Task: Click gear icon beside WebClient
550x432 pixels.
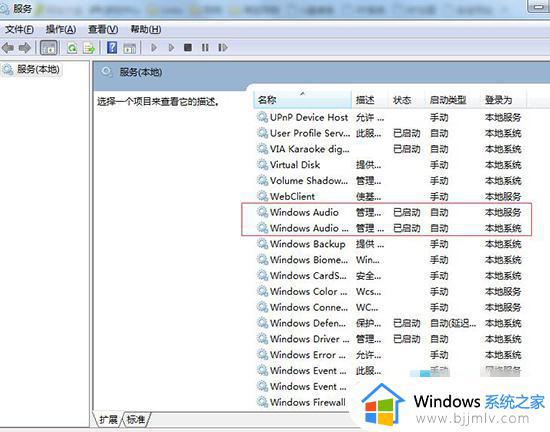Action: pos(262,196)
